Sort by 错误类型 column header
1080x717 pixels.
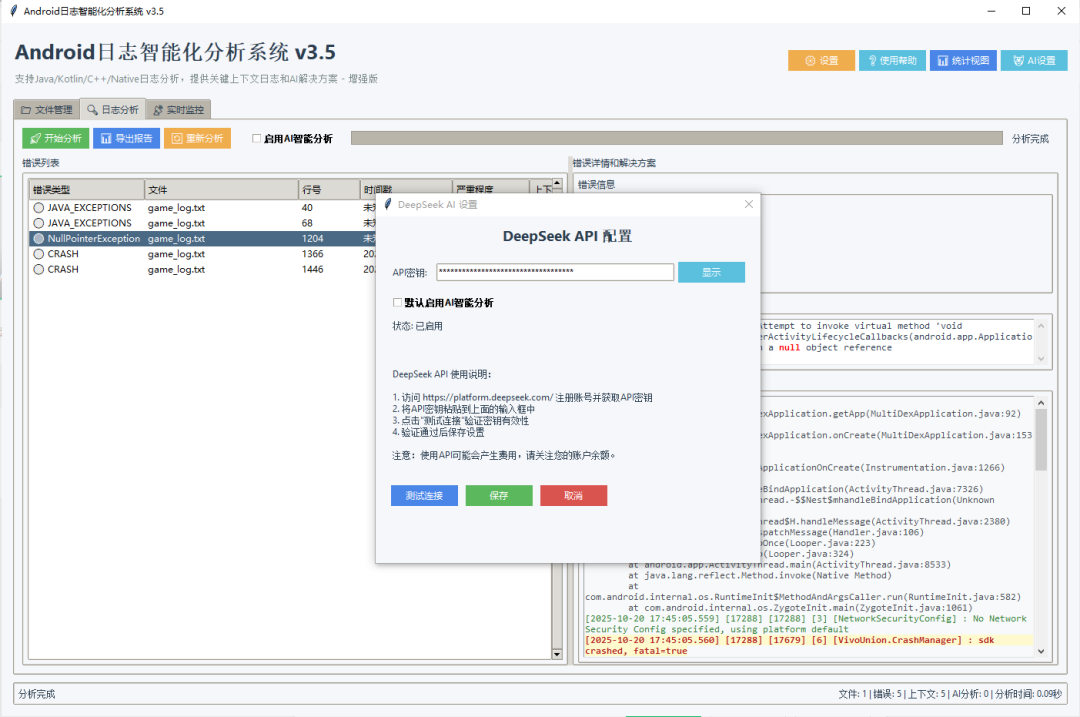point(87,189)
